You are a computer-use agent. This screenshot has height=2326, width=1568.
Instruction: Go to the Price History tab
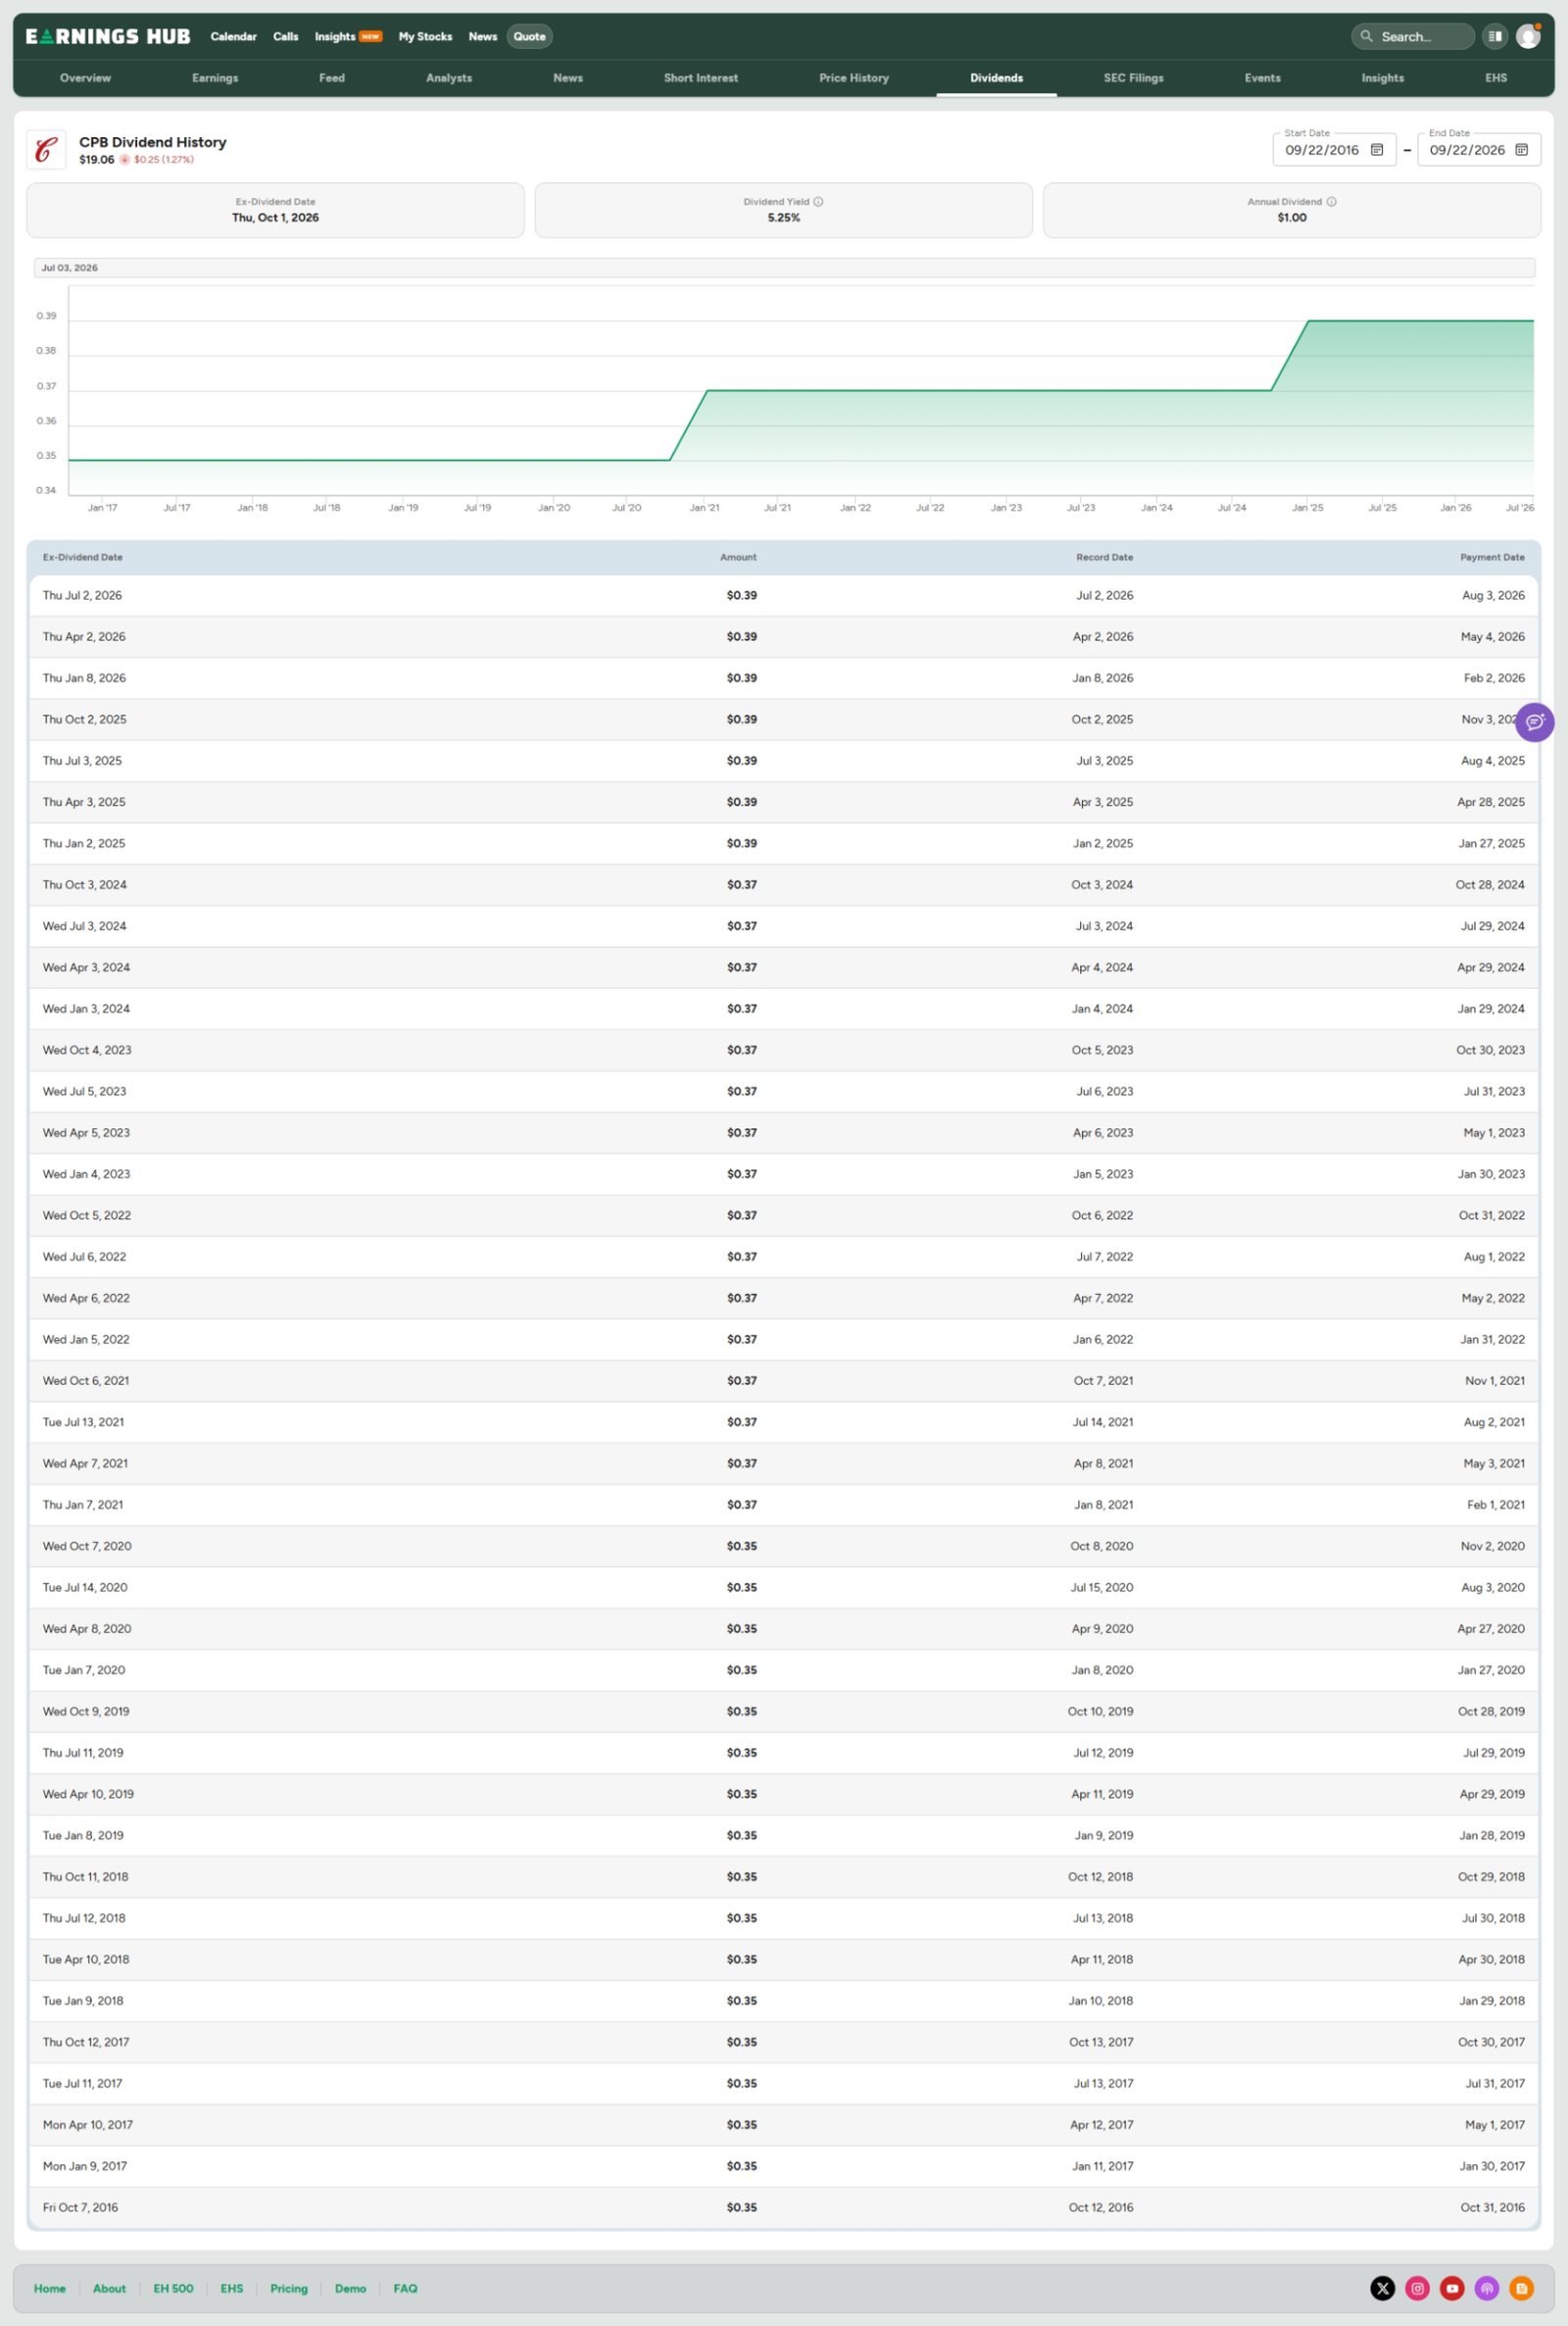click(854, 78)
